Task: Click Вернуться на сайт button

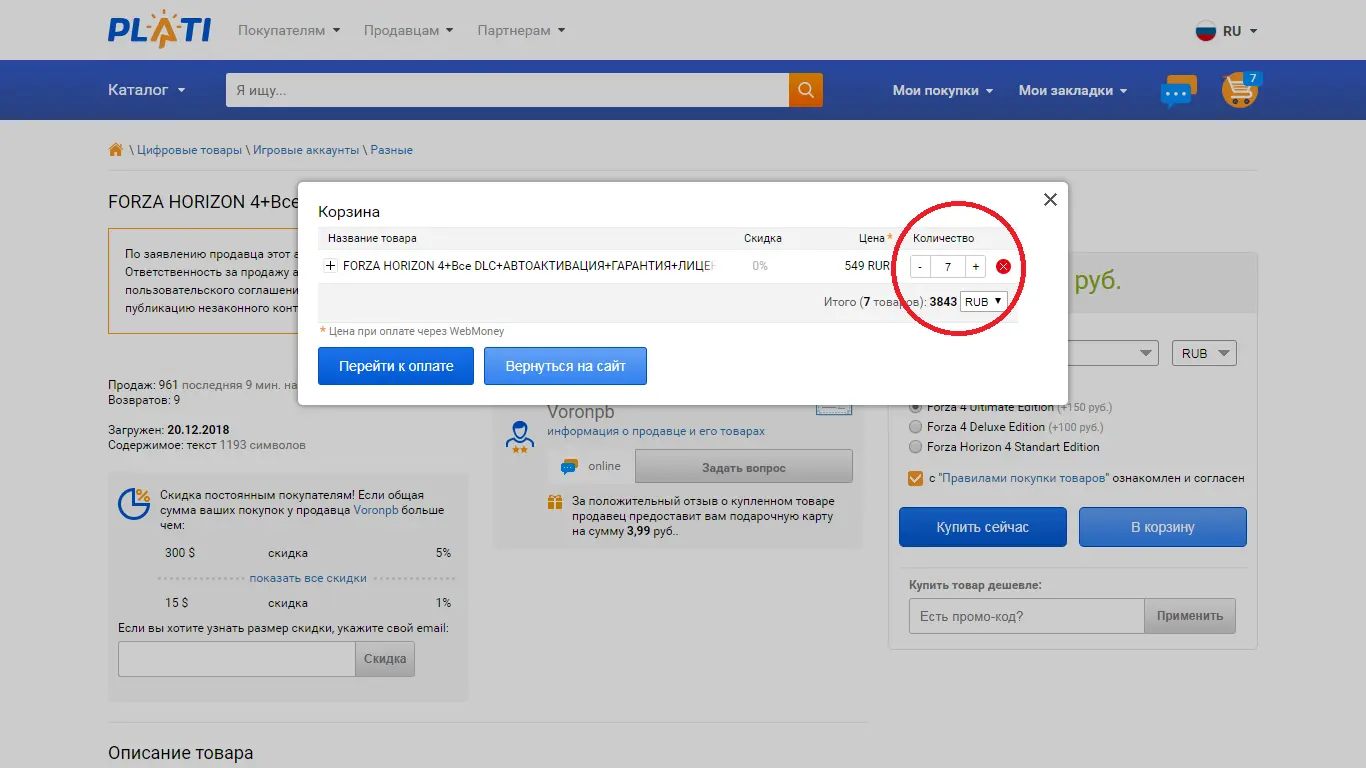Action: tap(566, 366)
